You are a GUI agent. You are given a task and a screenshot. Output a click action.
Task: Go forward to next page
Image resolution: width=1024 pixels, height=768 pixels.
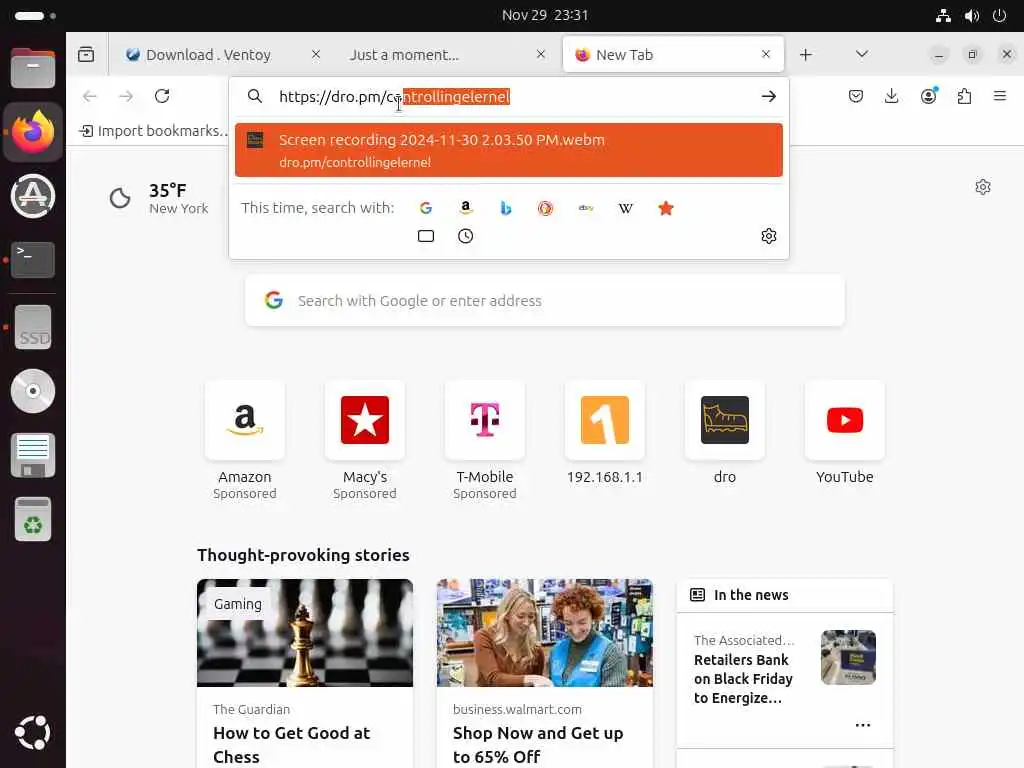[x=126, y=96]
